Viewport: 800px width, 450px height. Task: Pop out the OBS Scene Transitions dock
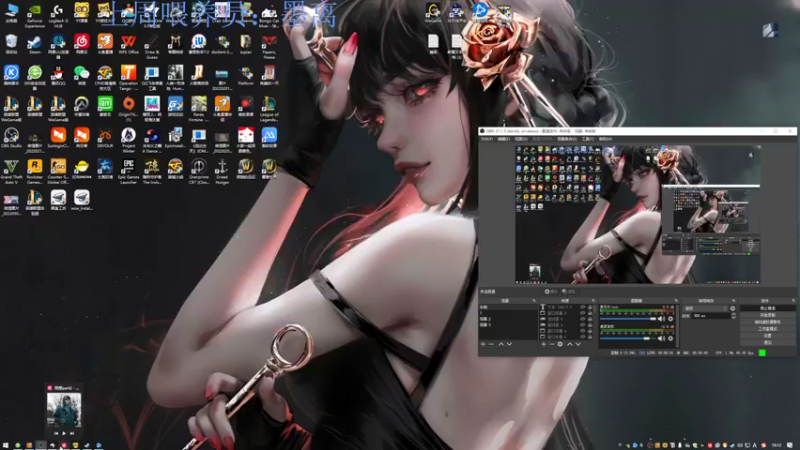734,301
